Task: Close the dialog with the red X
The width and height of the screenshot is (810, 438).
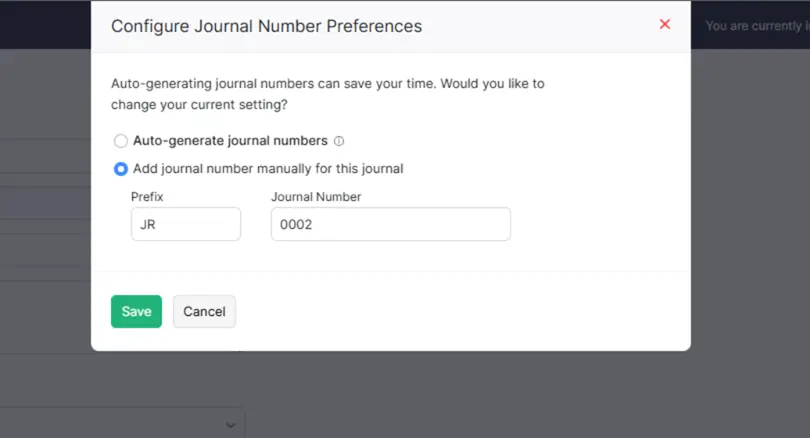Action: pyautogui.click(x=664, y=24)
